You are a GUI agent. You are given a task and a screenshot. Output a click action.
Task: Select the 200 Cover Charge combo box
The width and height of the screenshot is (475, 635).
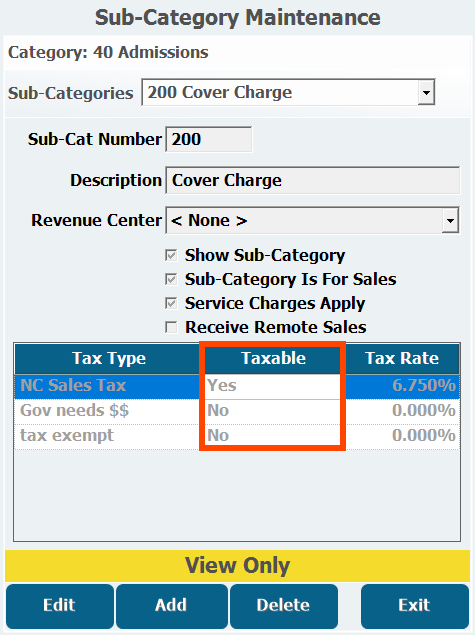tap(288, 92)
